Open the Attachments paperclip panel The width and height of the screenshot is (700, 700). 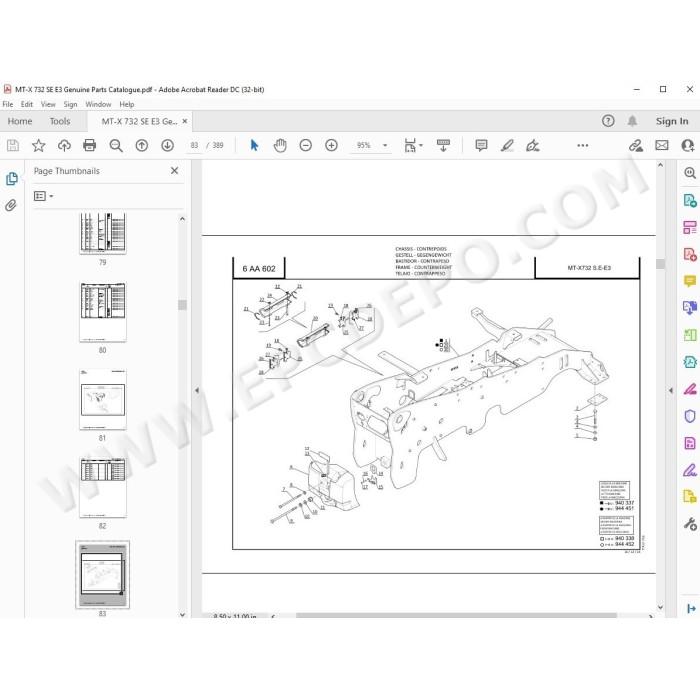[x=11, y=205]
